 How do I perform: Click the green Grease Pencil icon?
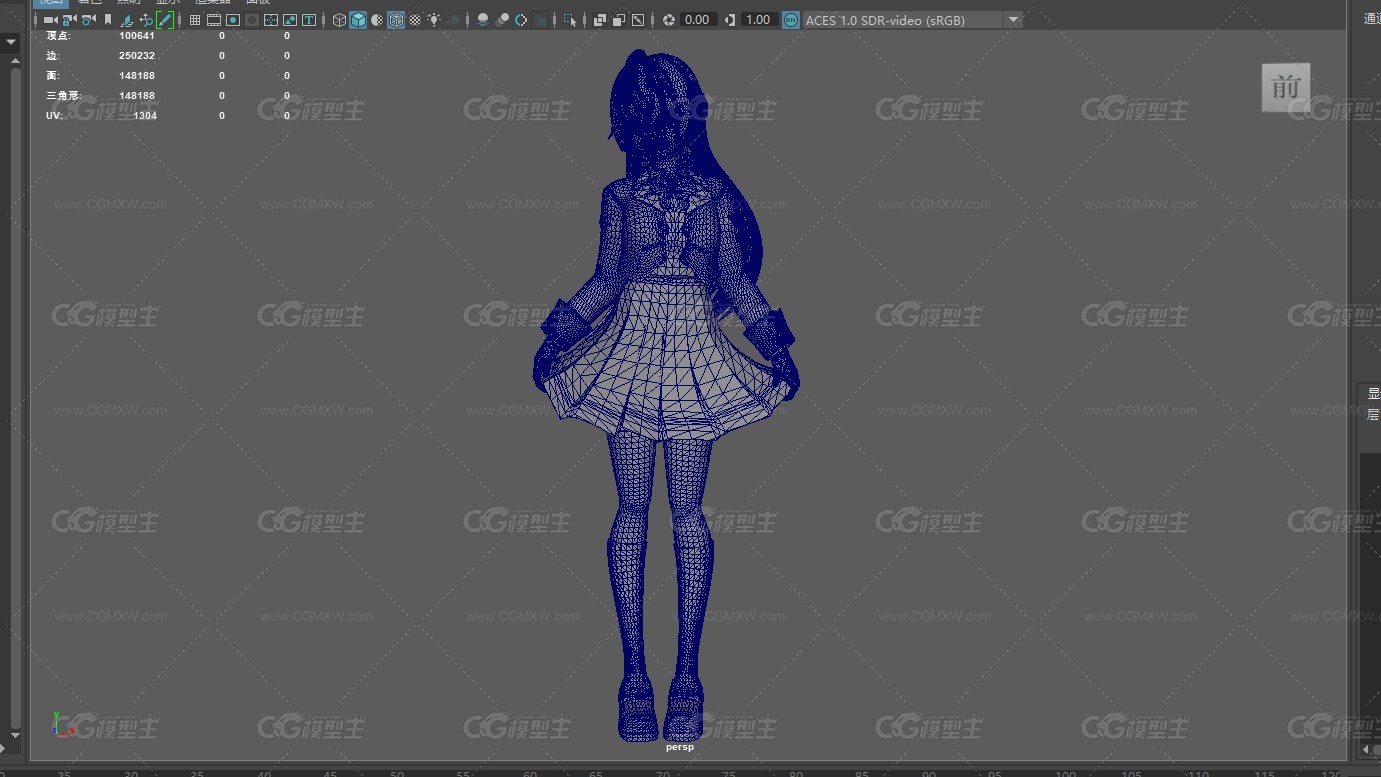(165, 20)
